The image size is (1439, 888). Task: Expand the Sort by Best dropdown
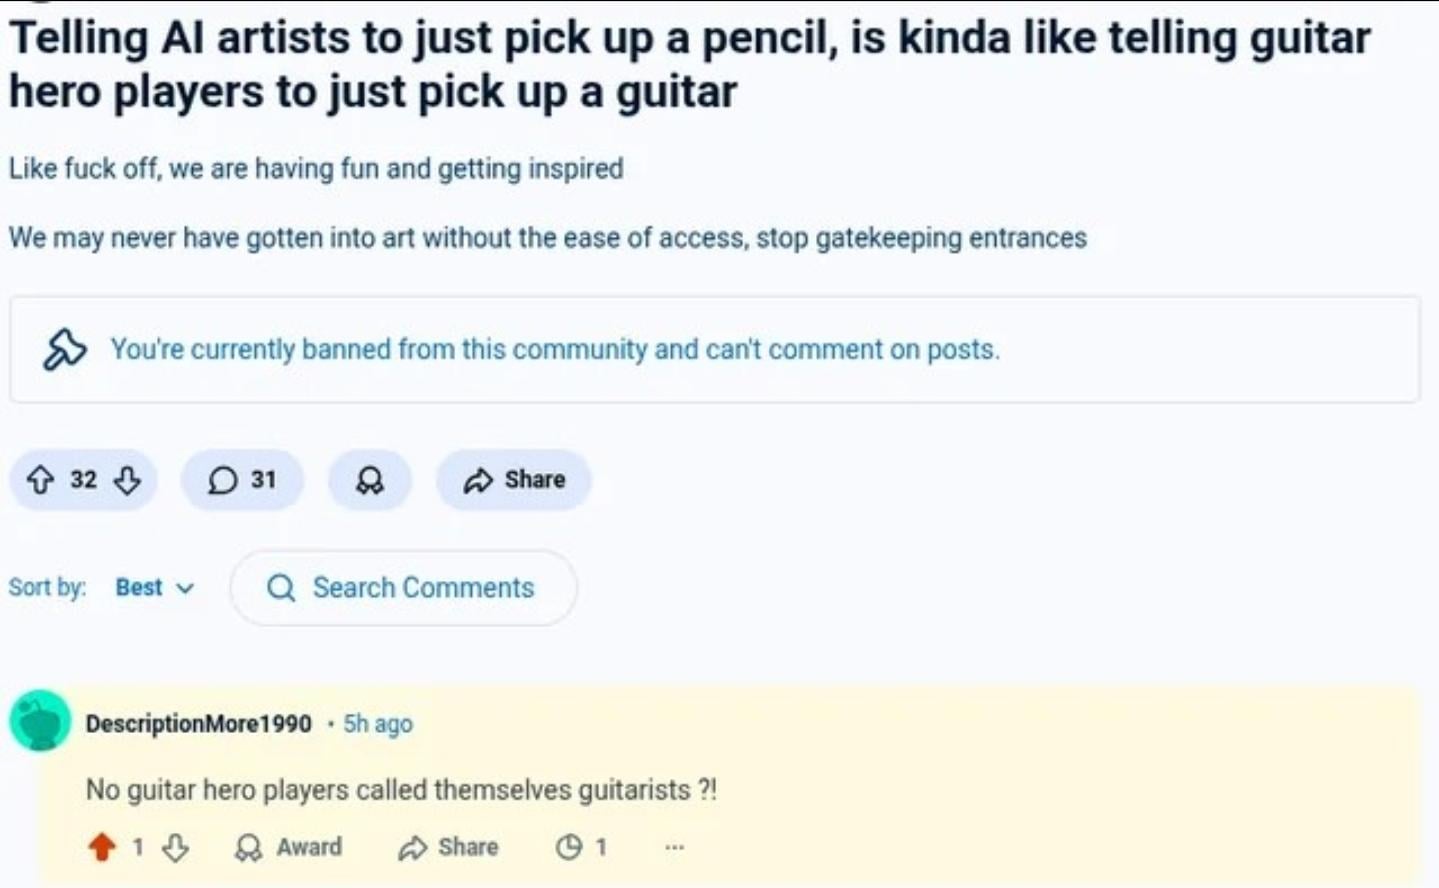point(154,588)
